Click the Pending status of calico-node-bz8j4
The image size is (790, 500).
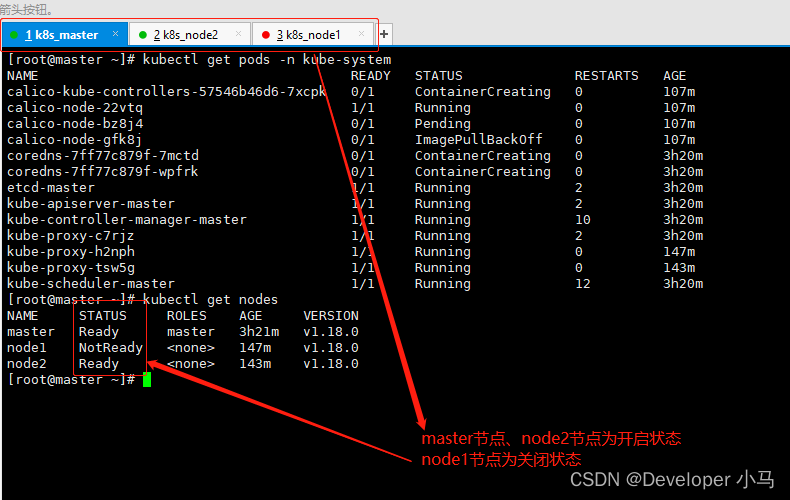[442, 124]
